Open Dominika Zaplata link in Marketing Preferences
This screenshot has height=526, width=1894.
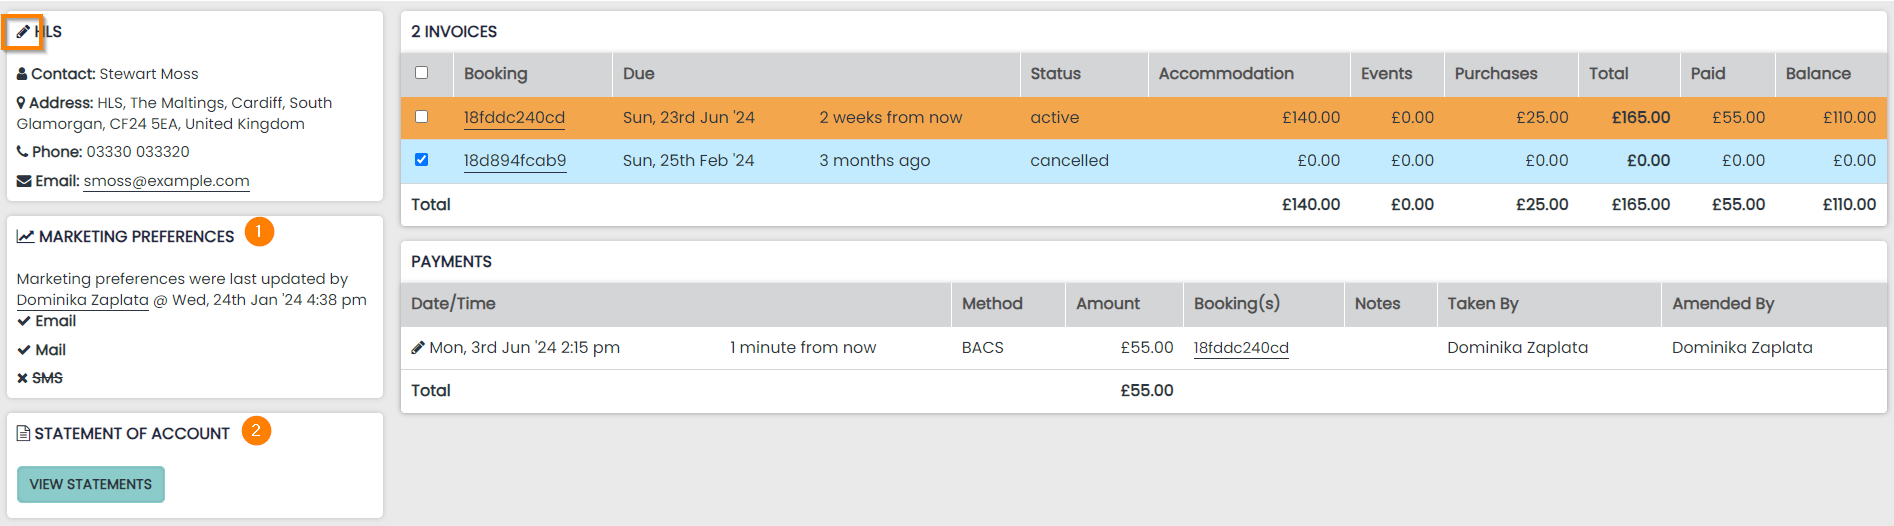tap(82, 300)
